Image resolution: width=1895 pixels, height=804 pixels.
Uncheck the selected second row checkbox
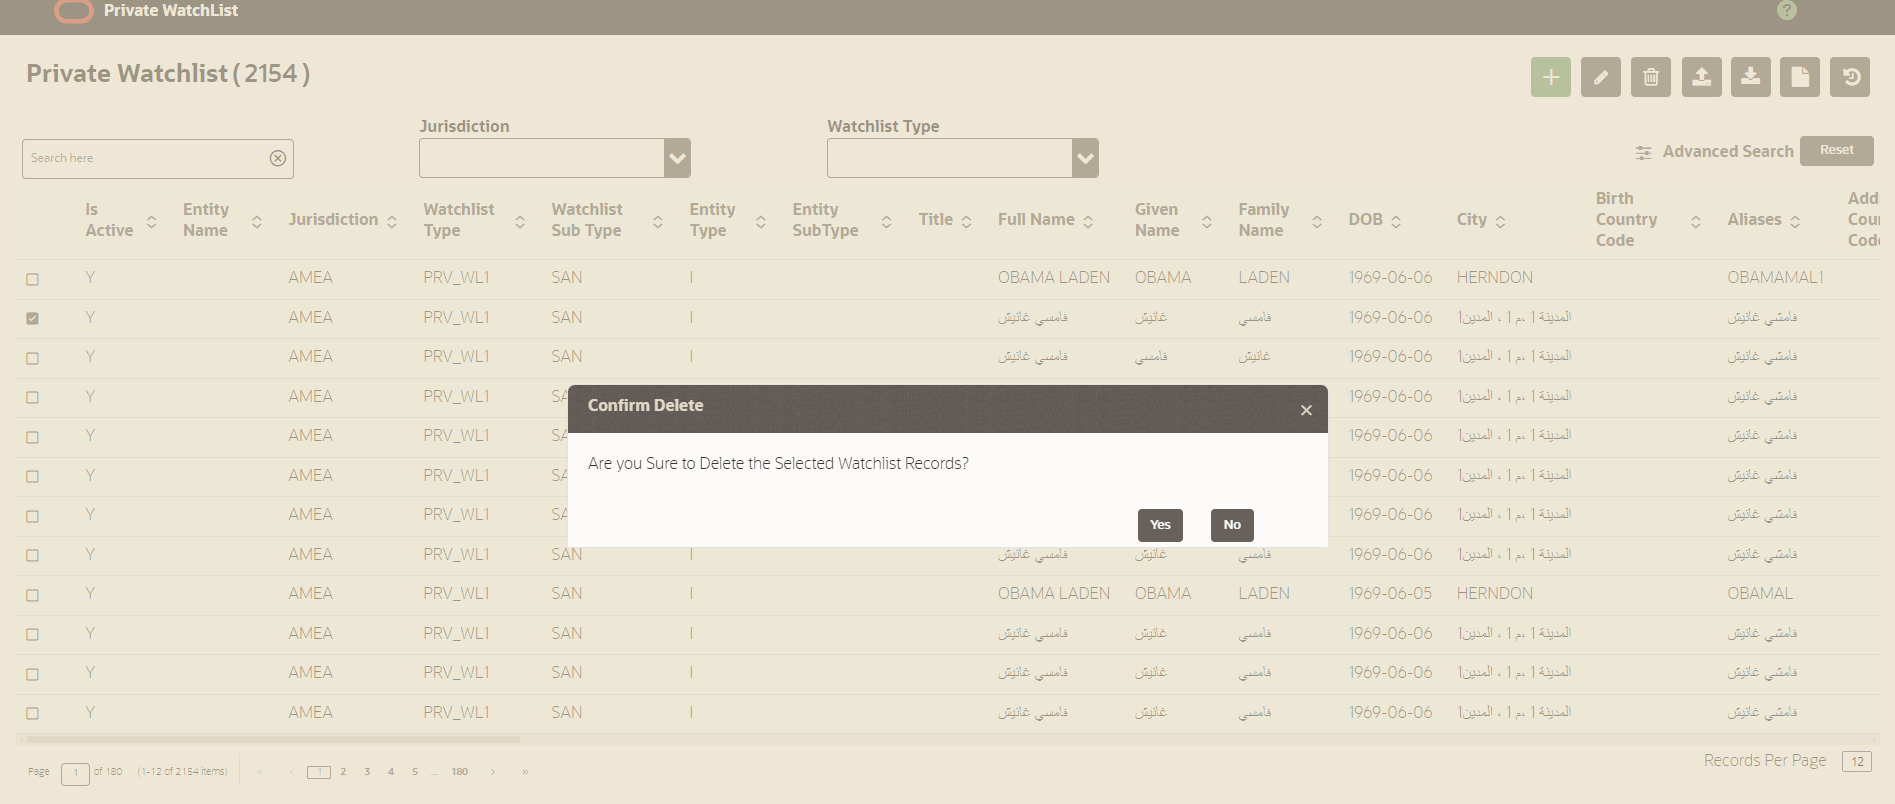[32, 318]
